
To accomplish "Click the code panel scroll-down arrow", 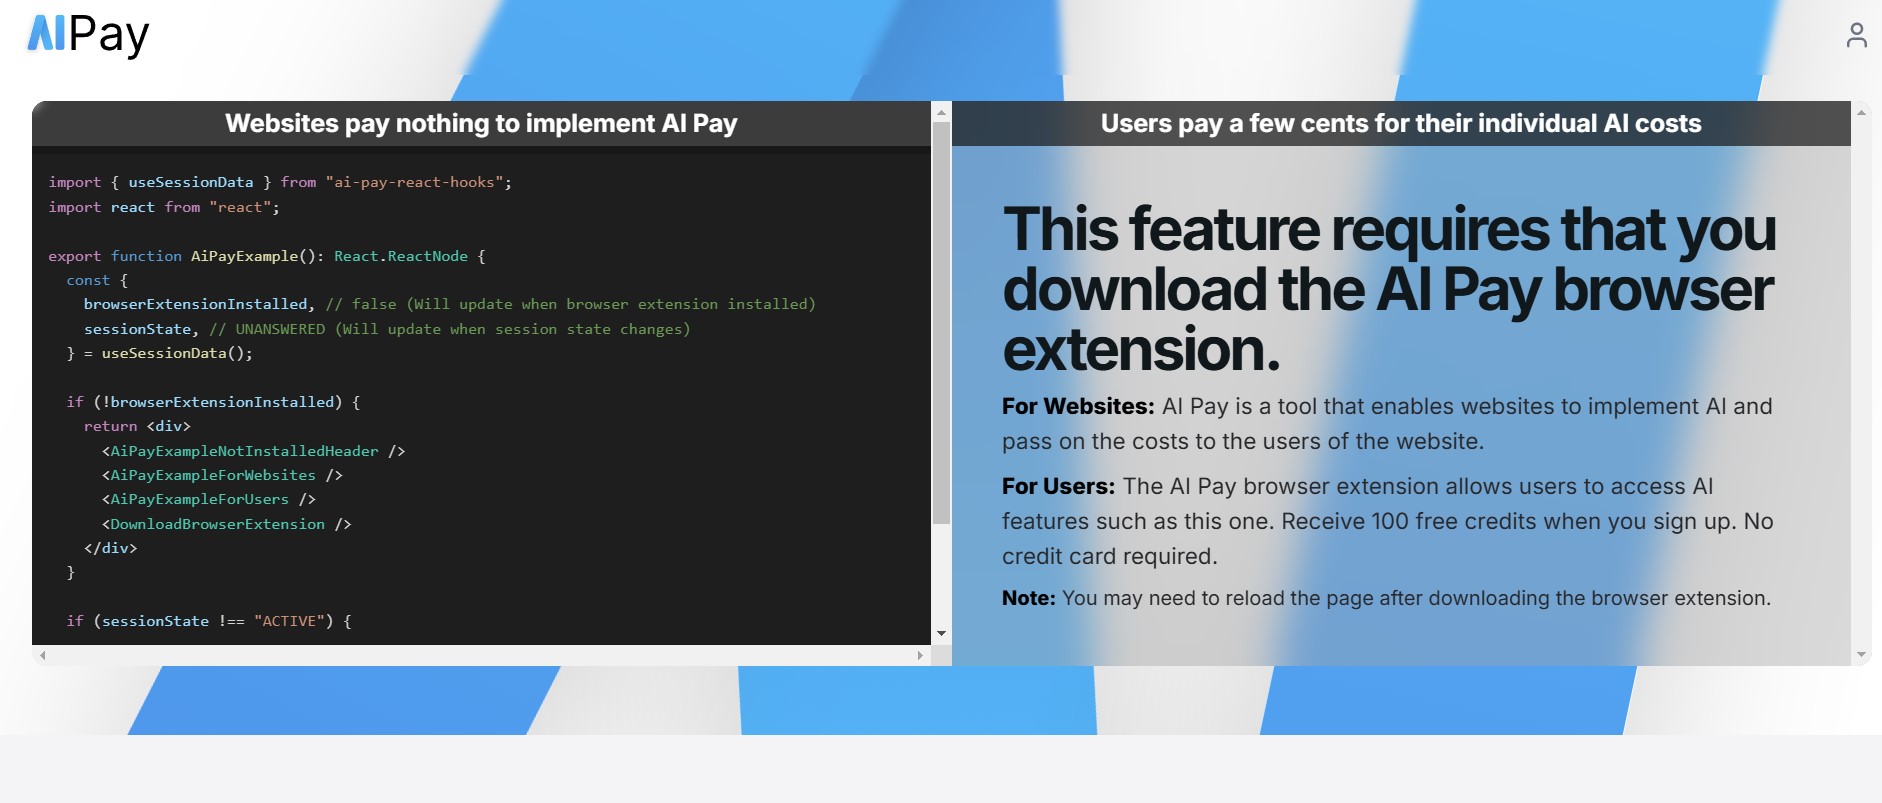I will pos(941,634).
